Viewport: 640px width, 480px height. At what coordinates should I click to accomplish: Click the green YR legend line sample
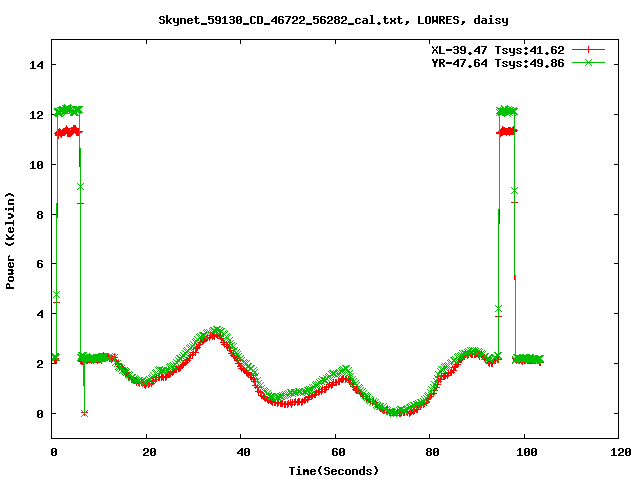[x=588, y=62]
